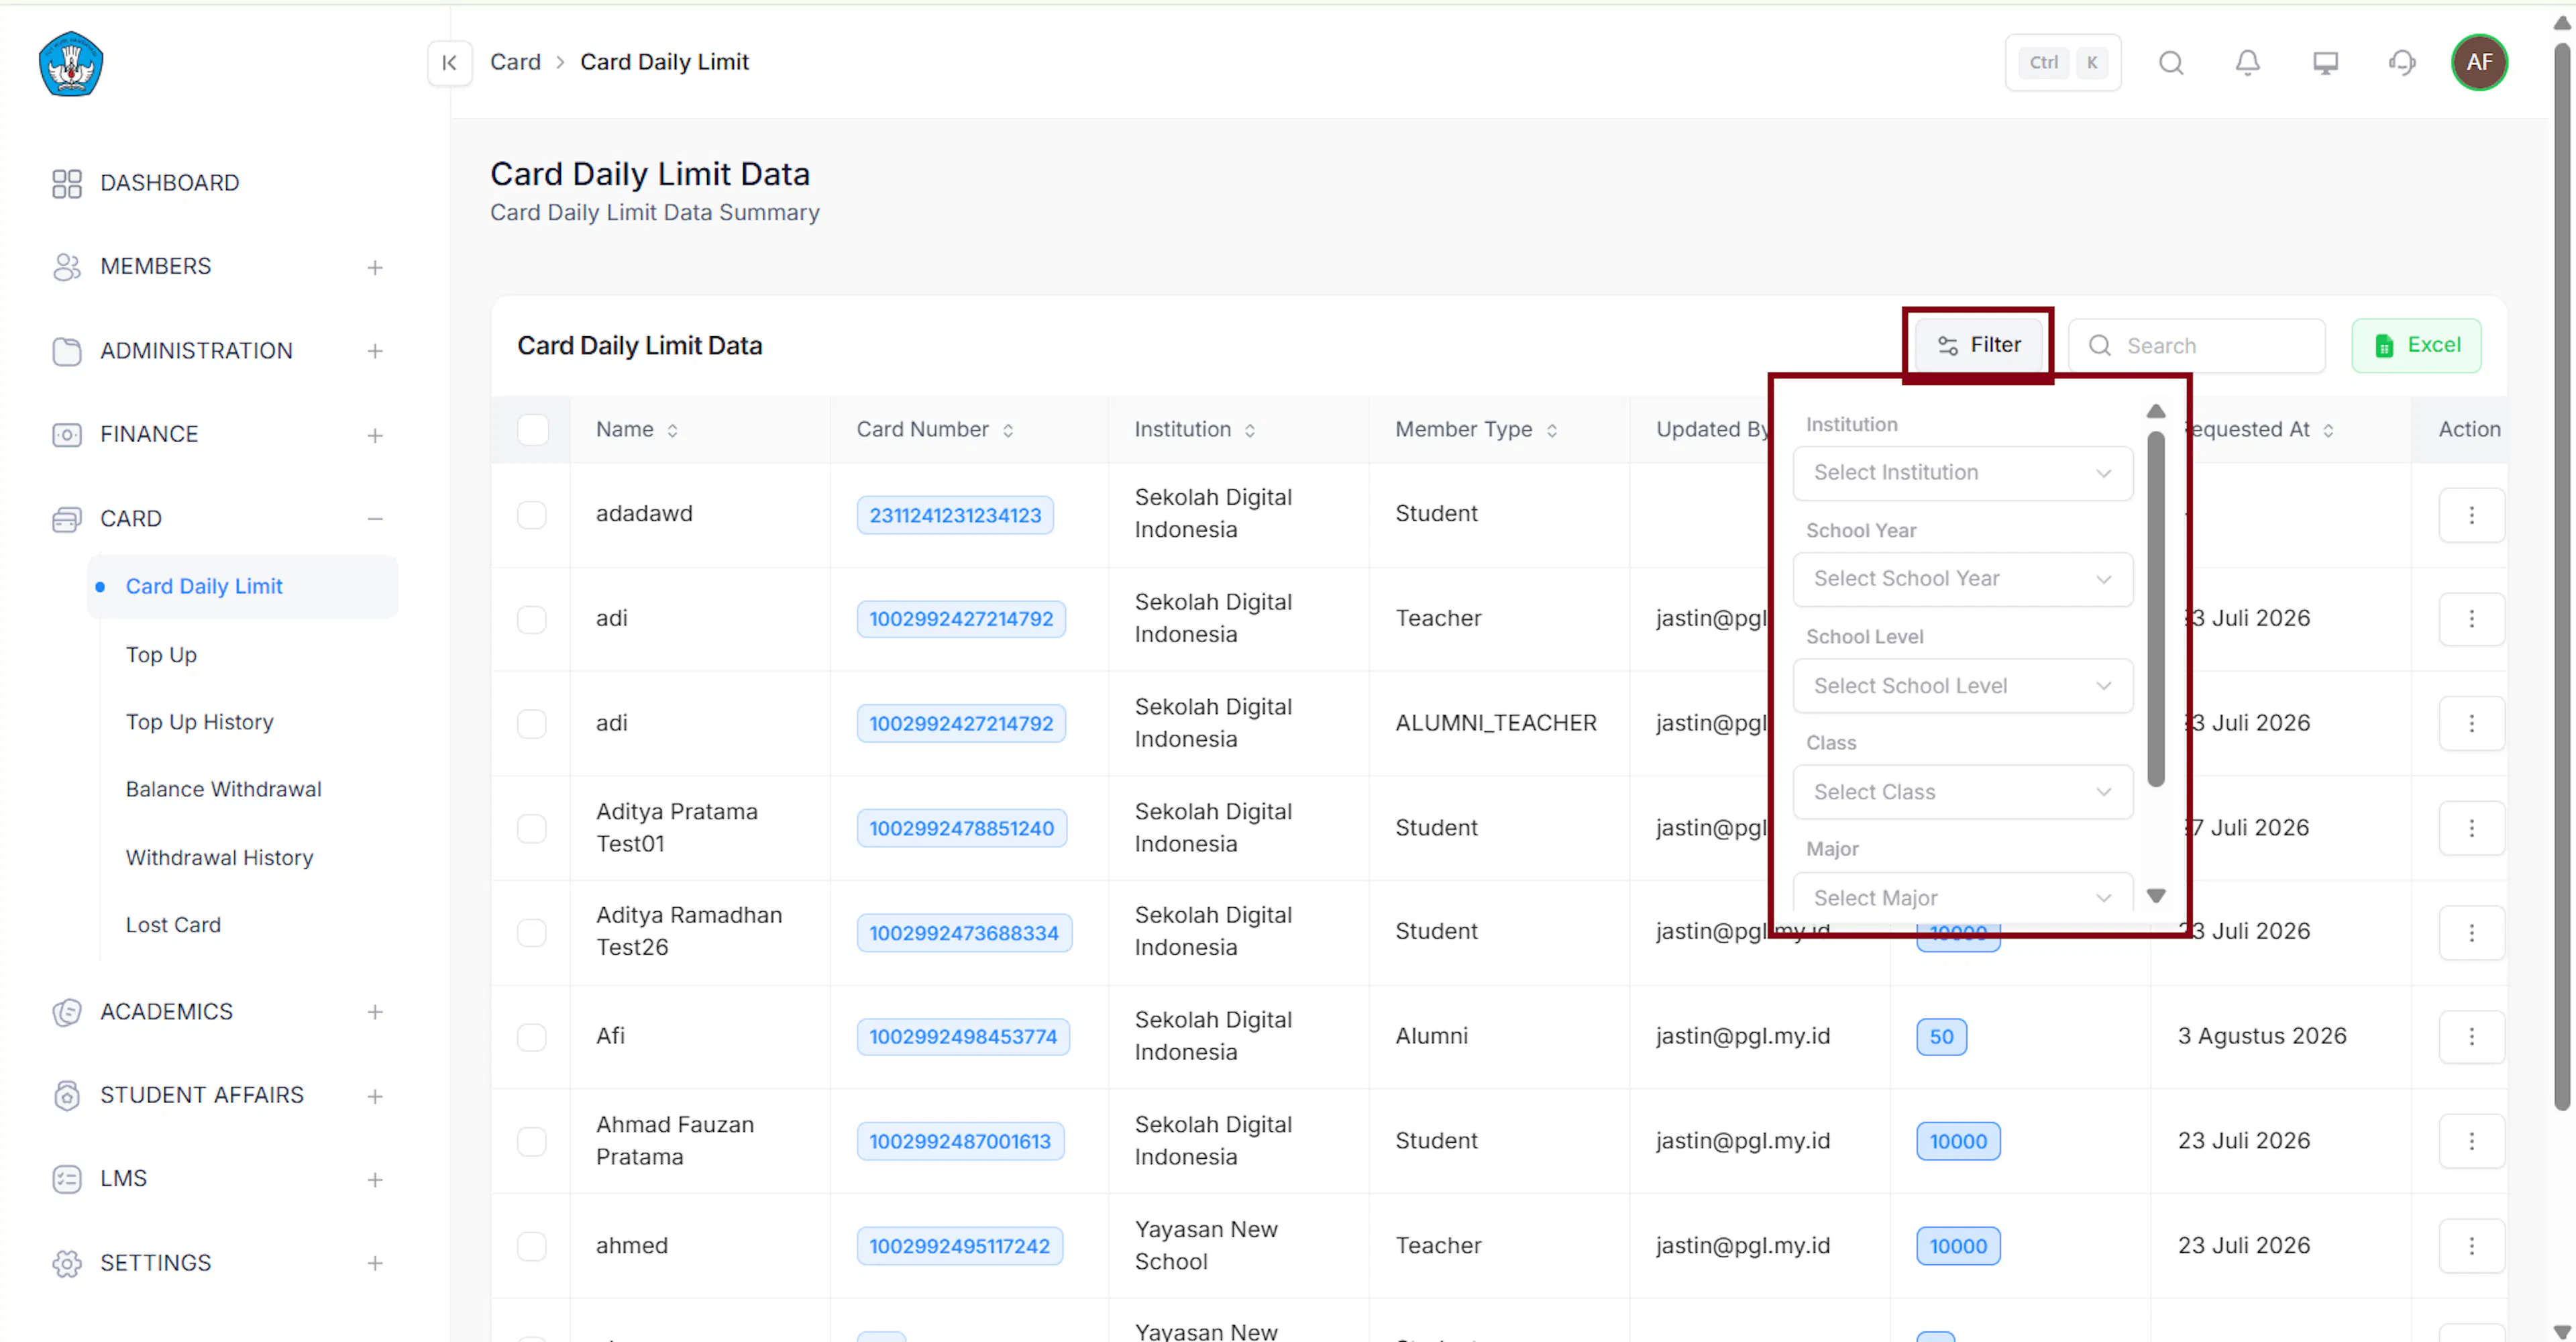Open row actions for Ahmad Fauzan Pratama
The image size is (2576, 1342).
pos(2472,1141)
